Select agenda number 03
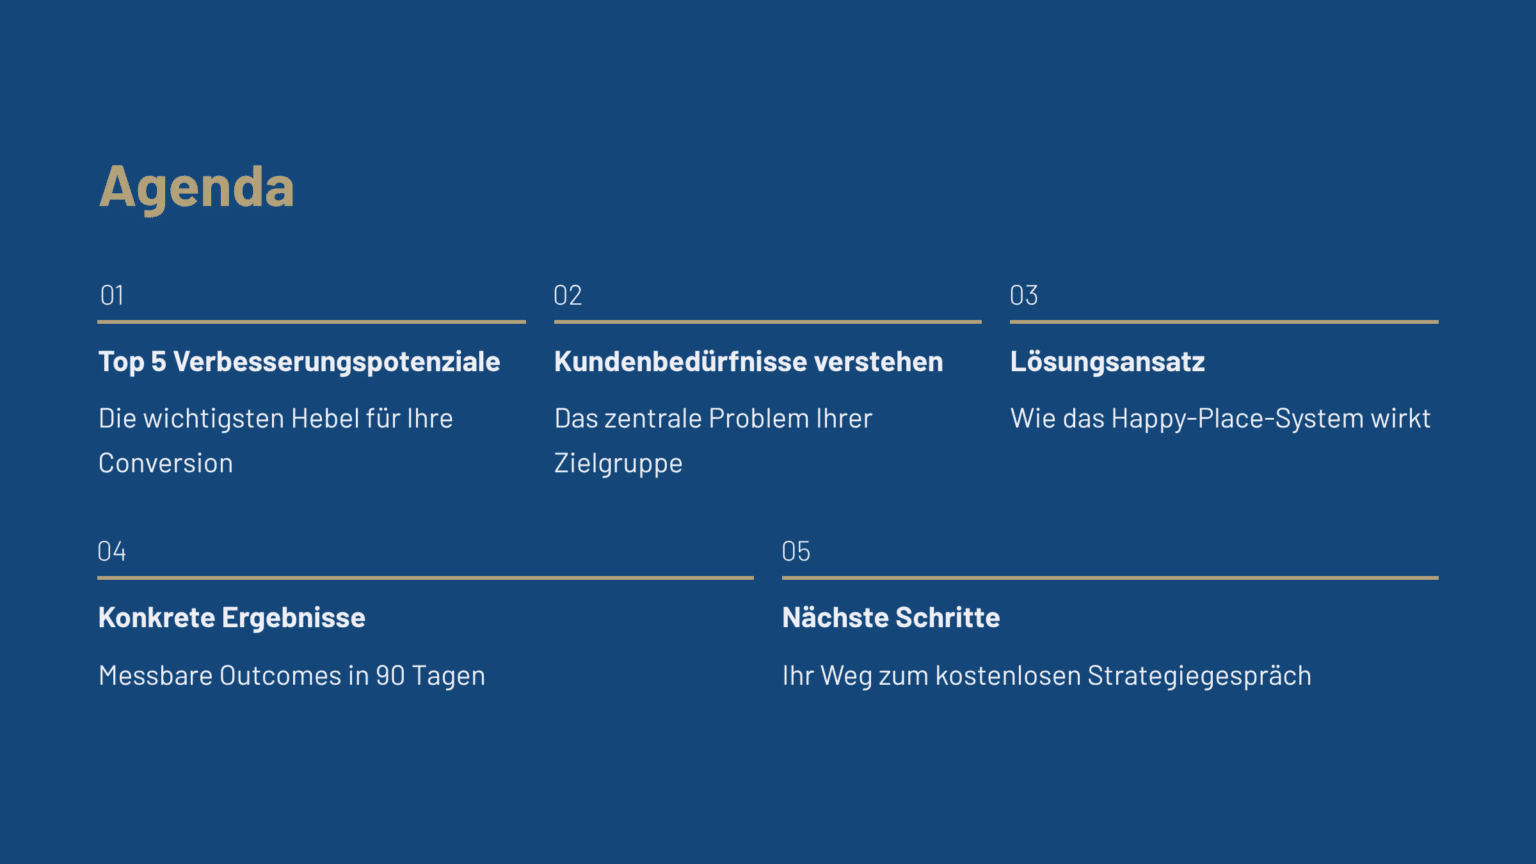The height and width of the screenshot is (864, 1536). coord(1023,295)
